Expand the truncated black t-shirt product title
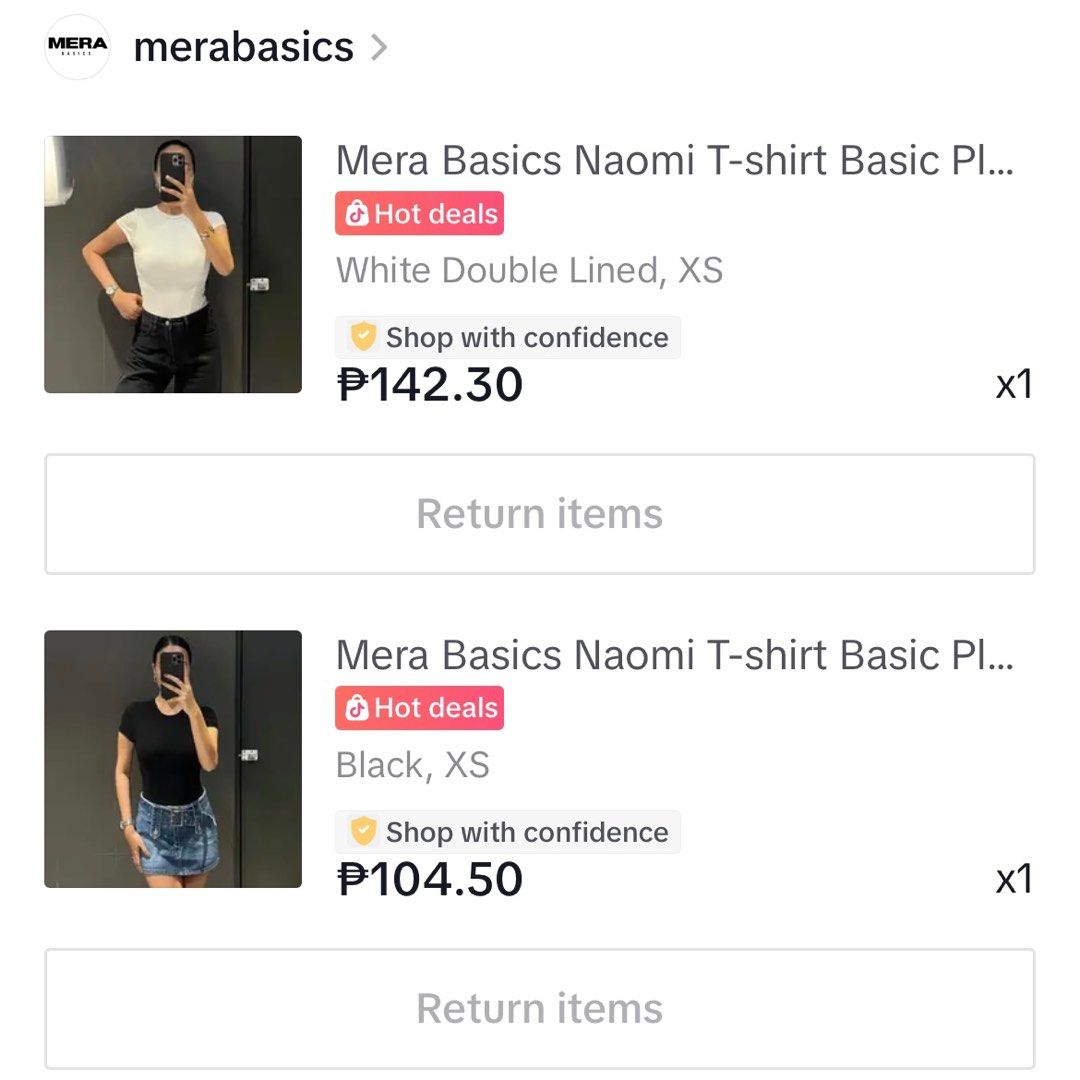The height and width of the screenshot is (1080, 1080). 675,655
